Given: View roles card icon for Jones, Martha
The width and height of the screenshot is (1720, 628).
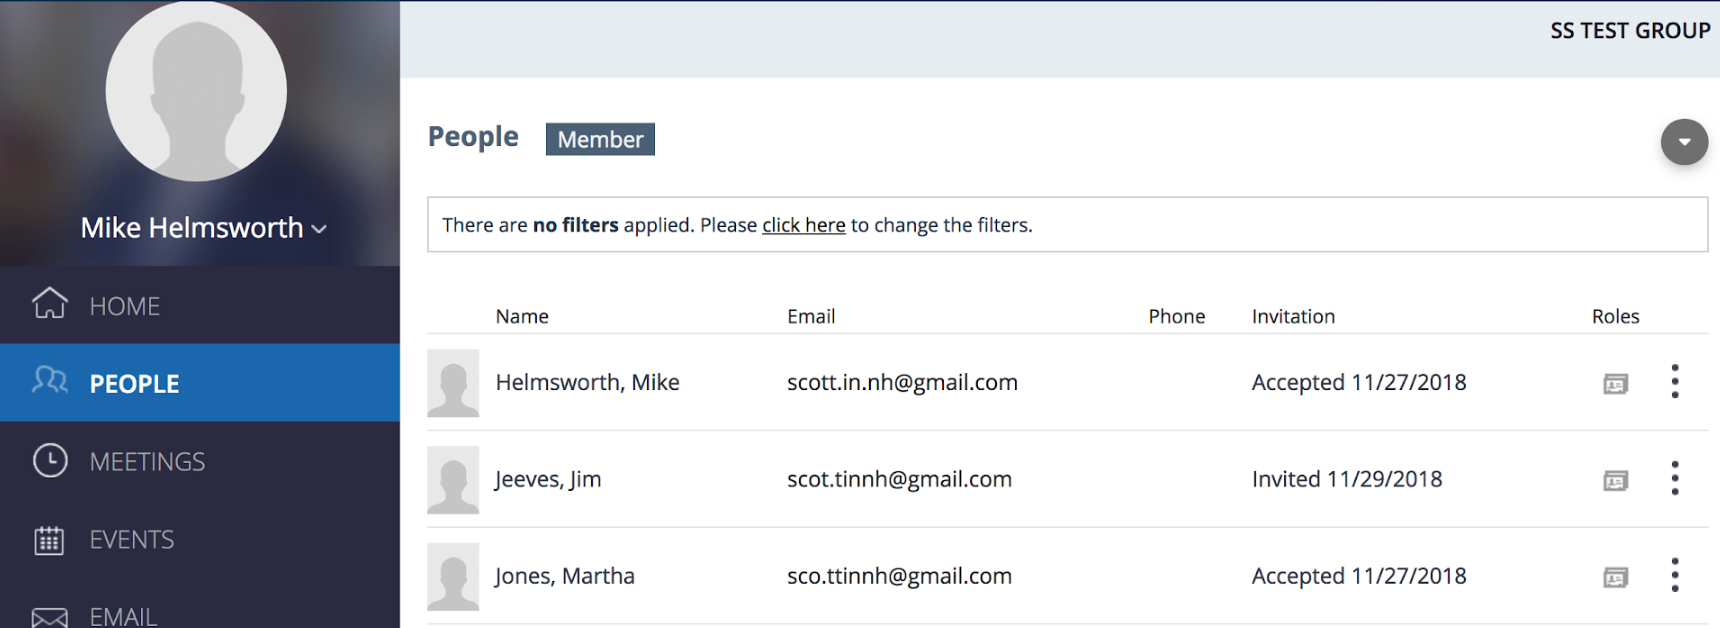Looking at the screenshot, I should (1616, 578).
